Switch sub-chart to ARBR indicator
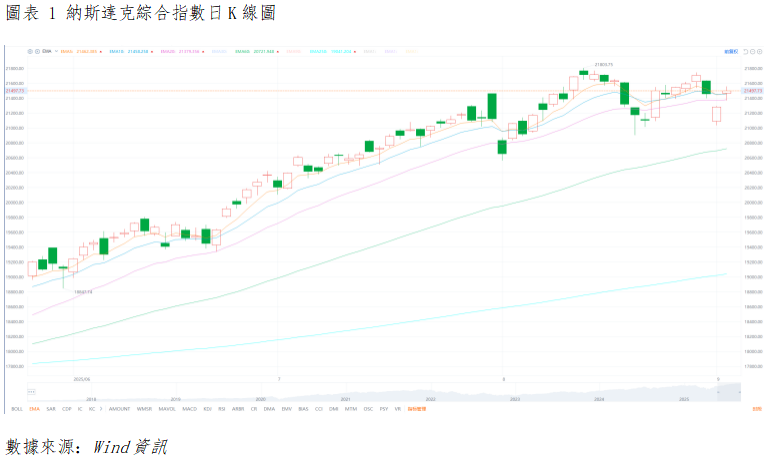The image size is (772, 462). pos(238,409)
